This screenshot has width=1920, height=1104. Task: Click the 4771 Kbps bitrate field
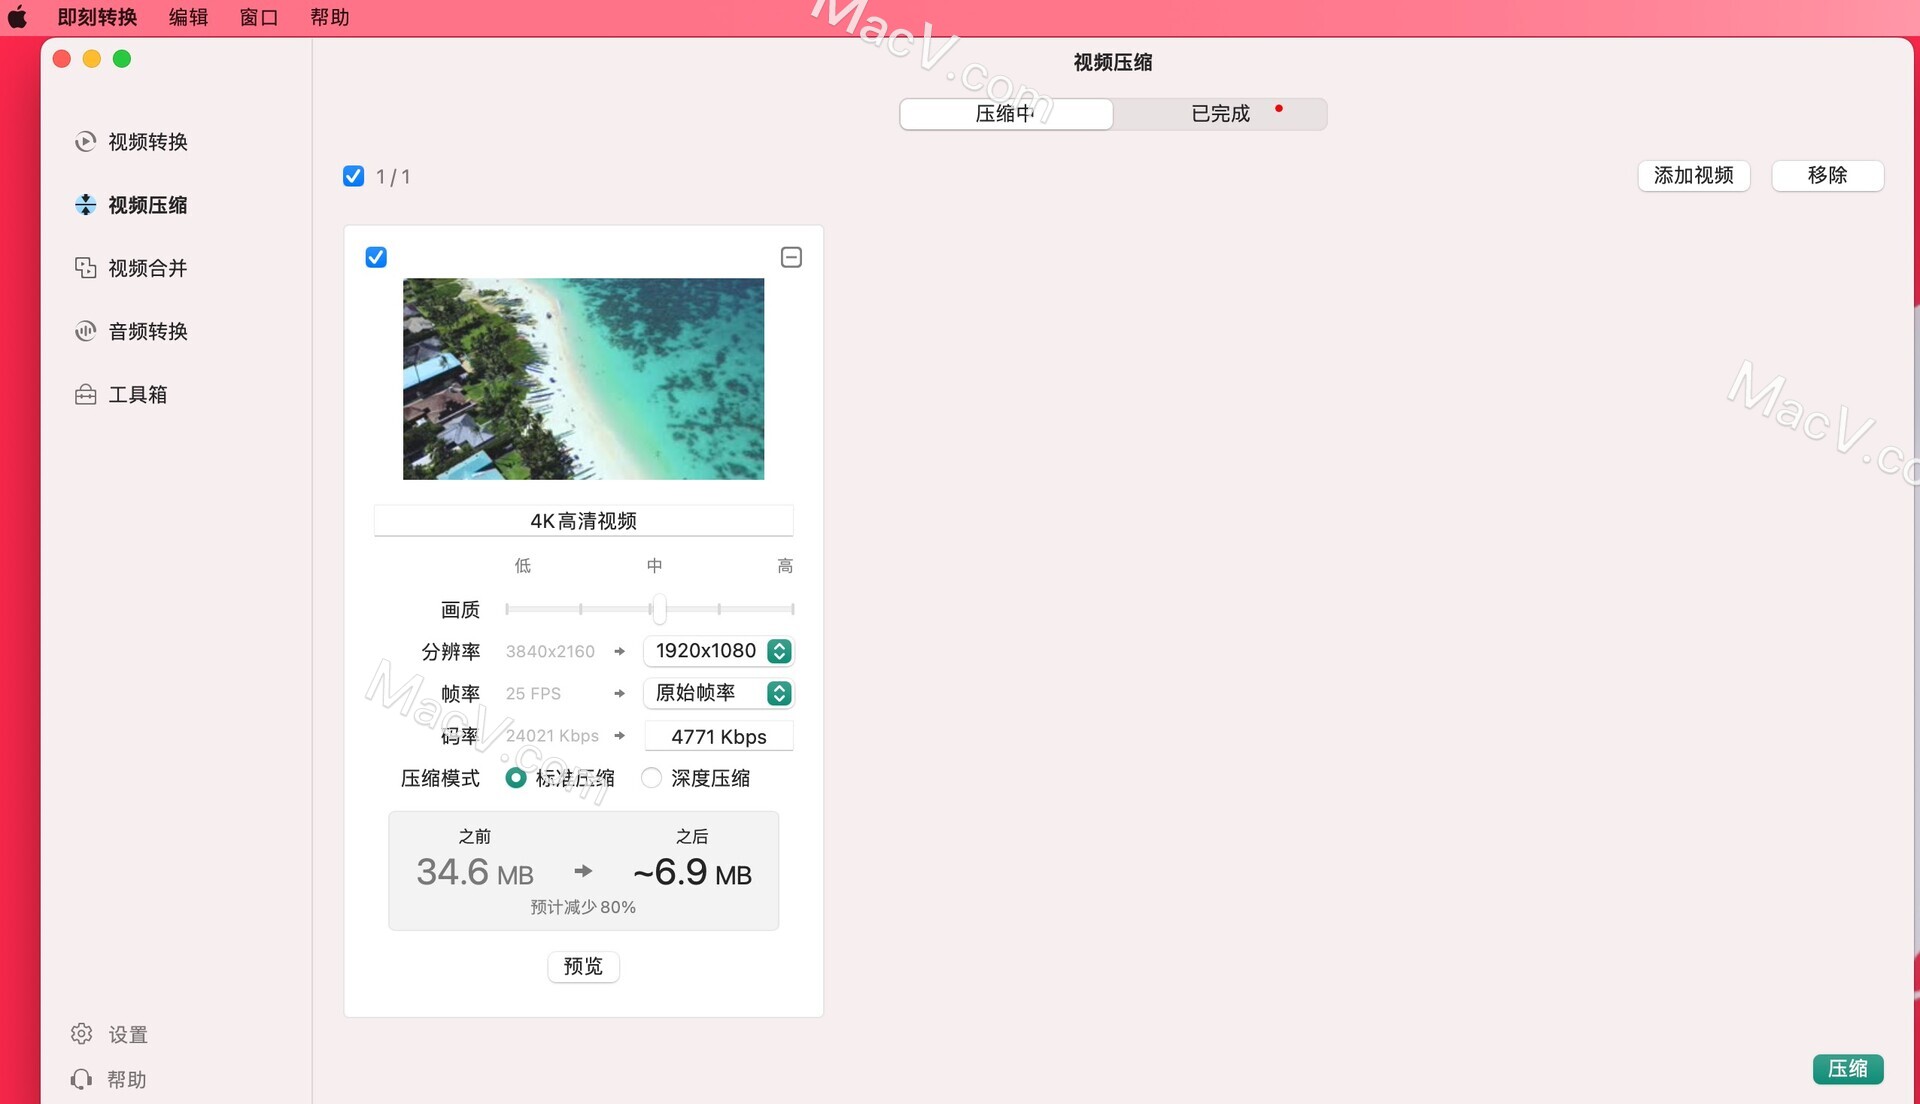click(718, 737)
